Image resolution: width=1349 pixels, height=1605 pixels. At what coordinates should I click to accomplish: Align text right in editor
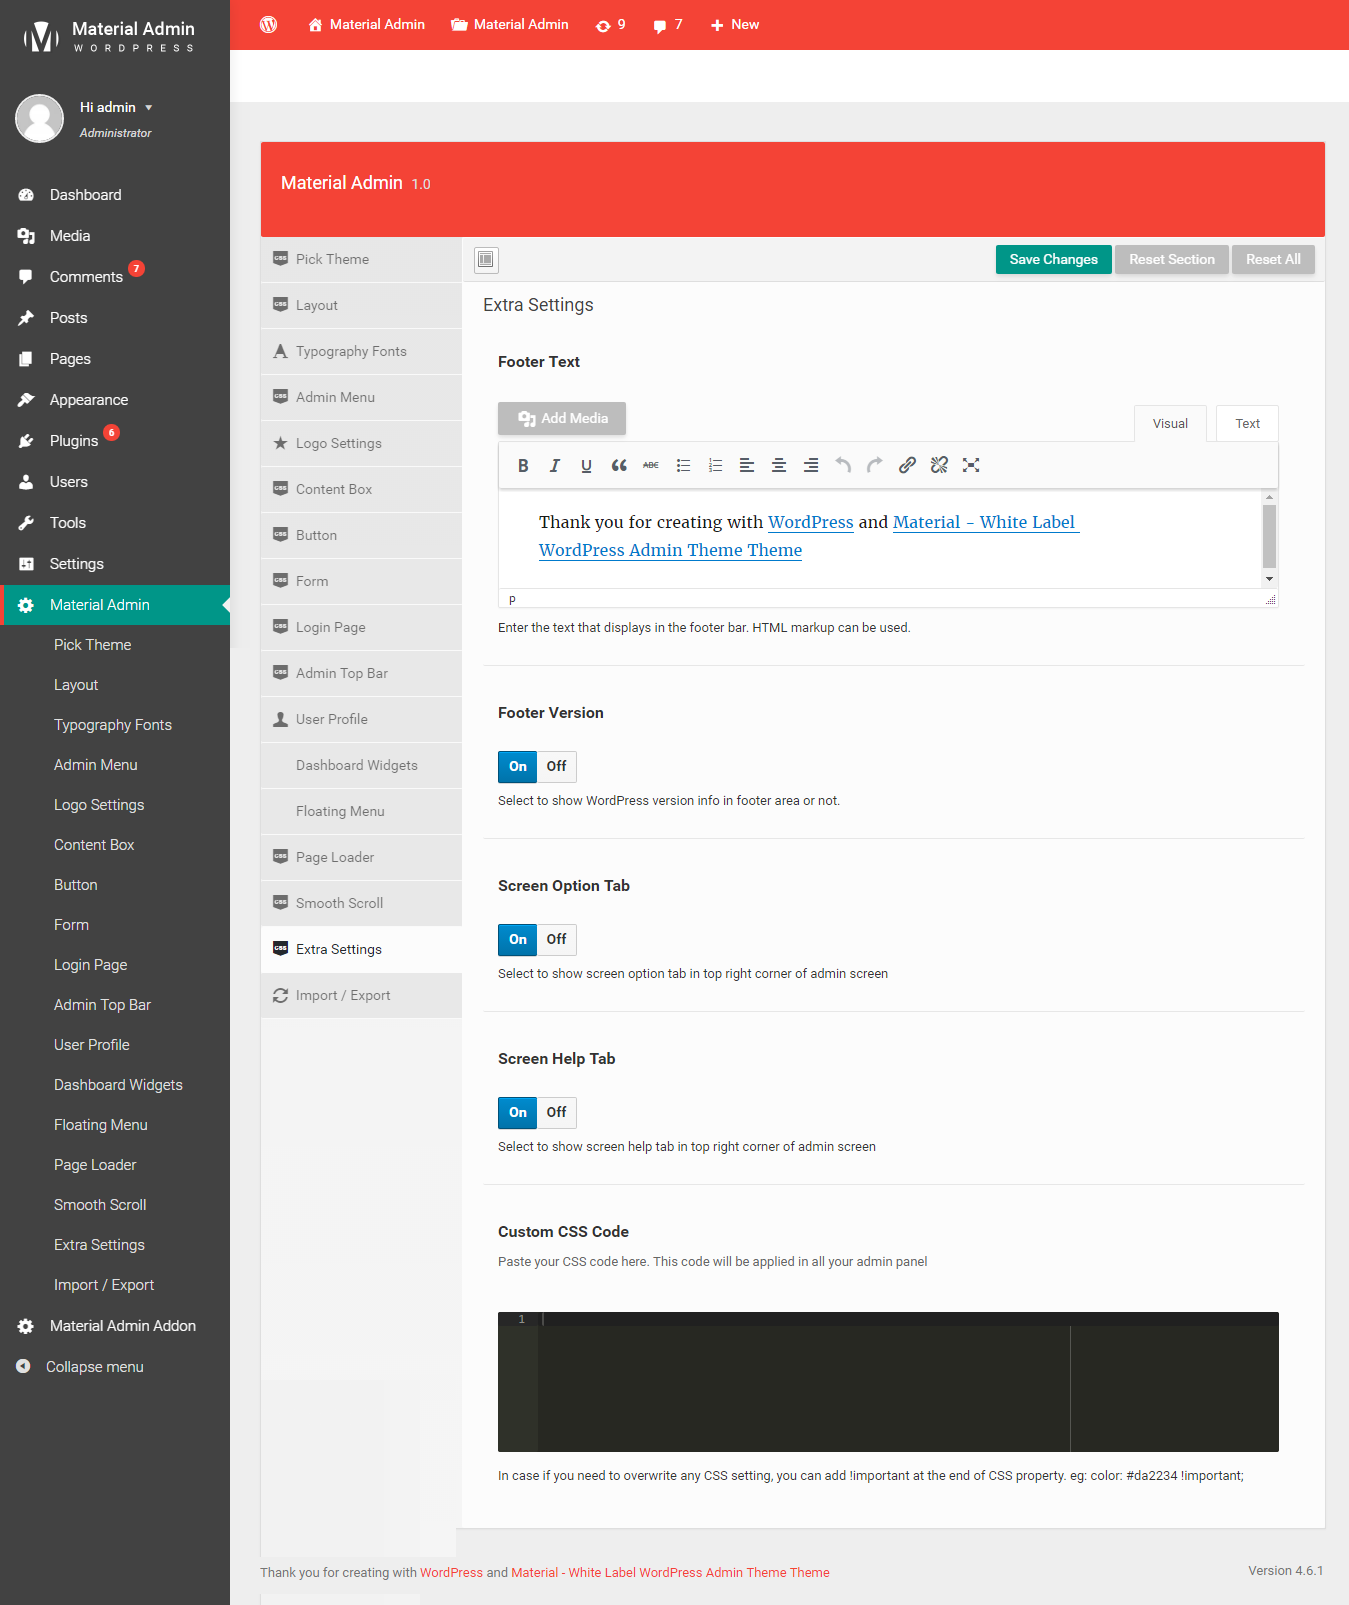811,465
